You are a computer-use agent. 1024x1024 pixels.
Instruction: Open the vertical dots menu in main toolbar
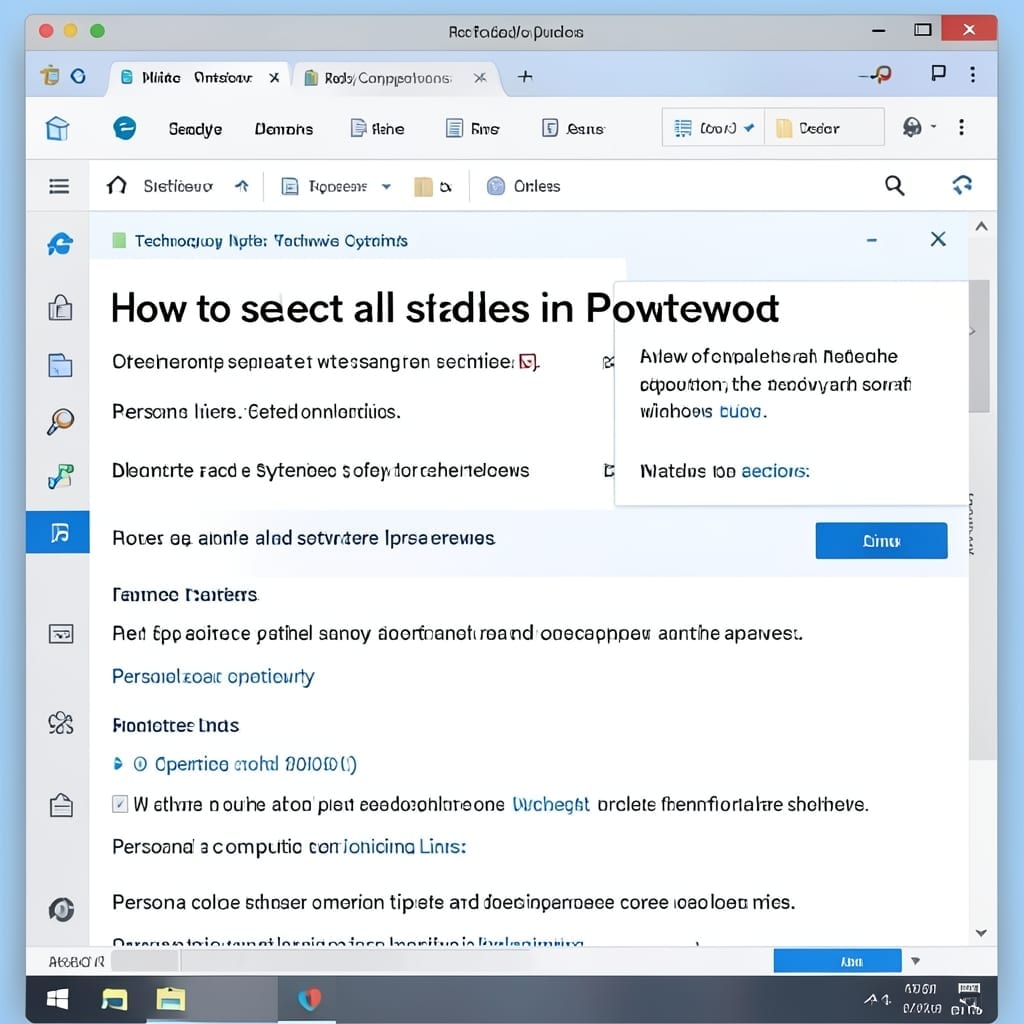(961, 127)
